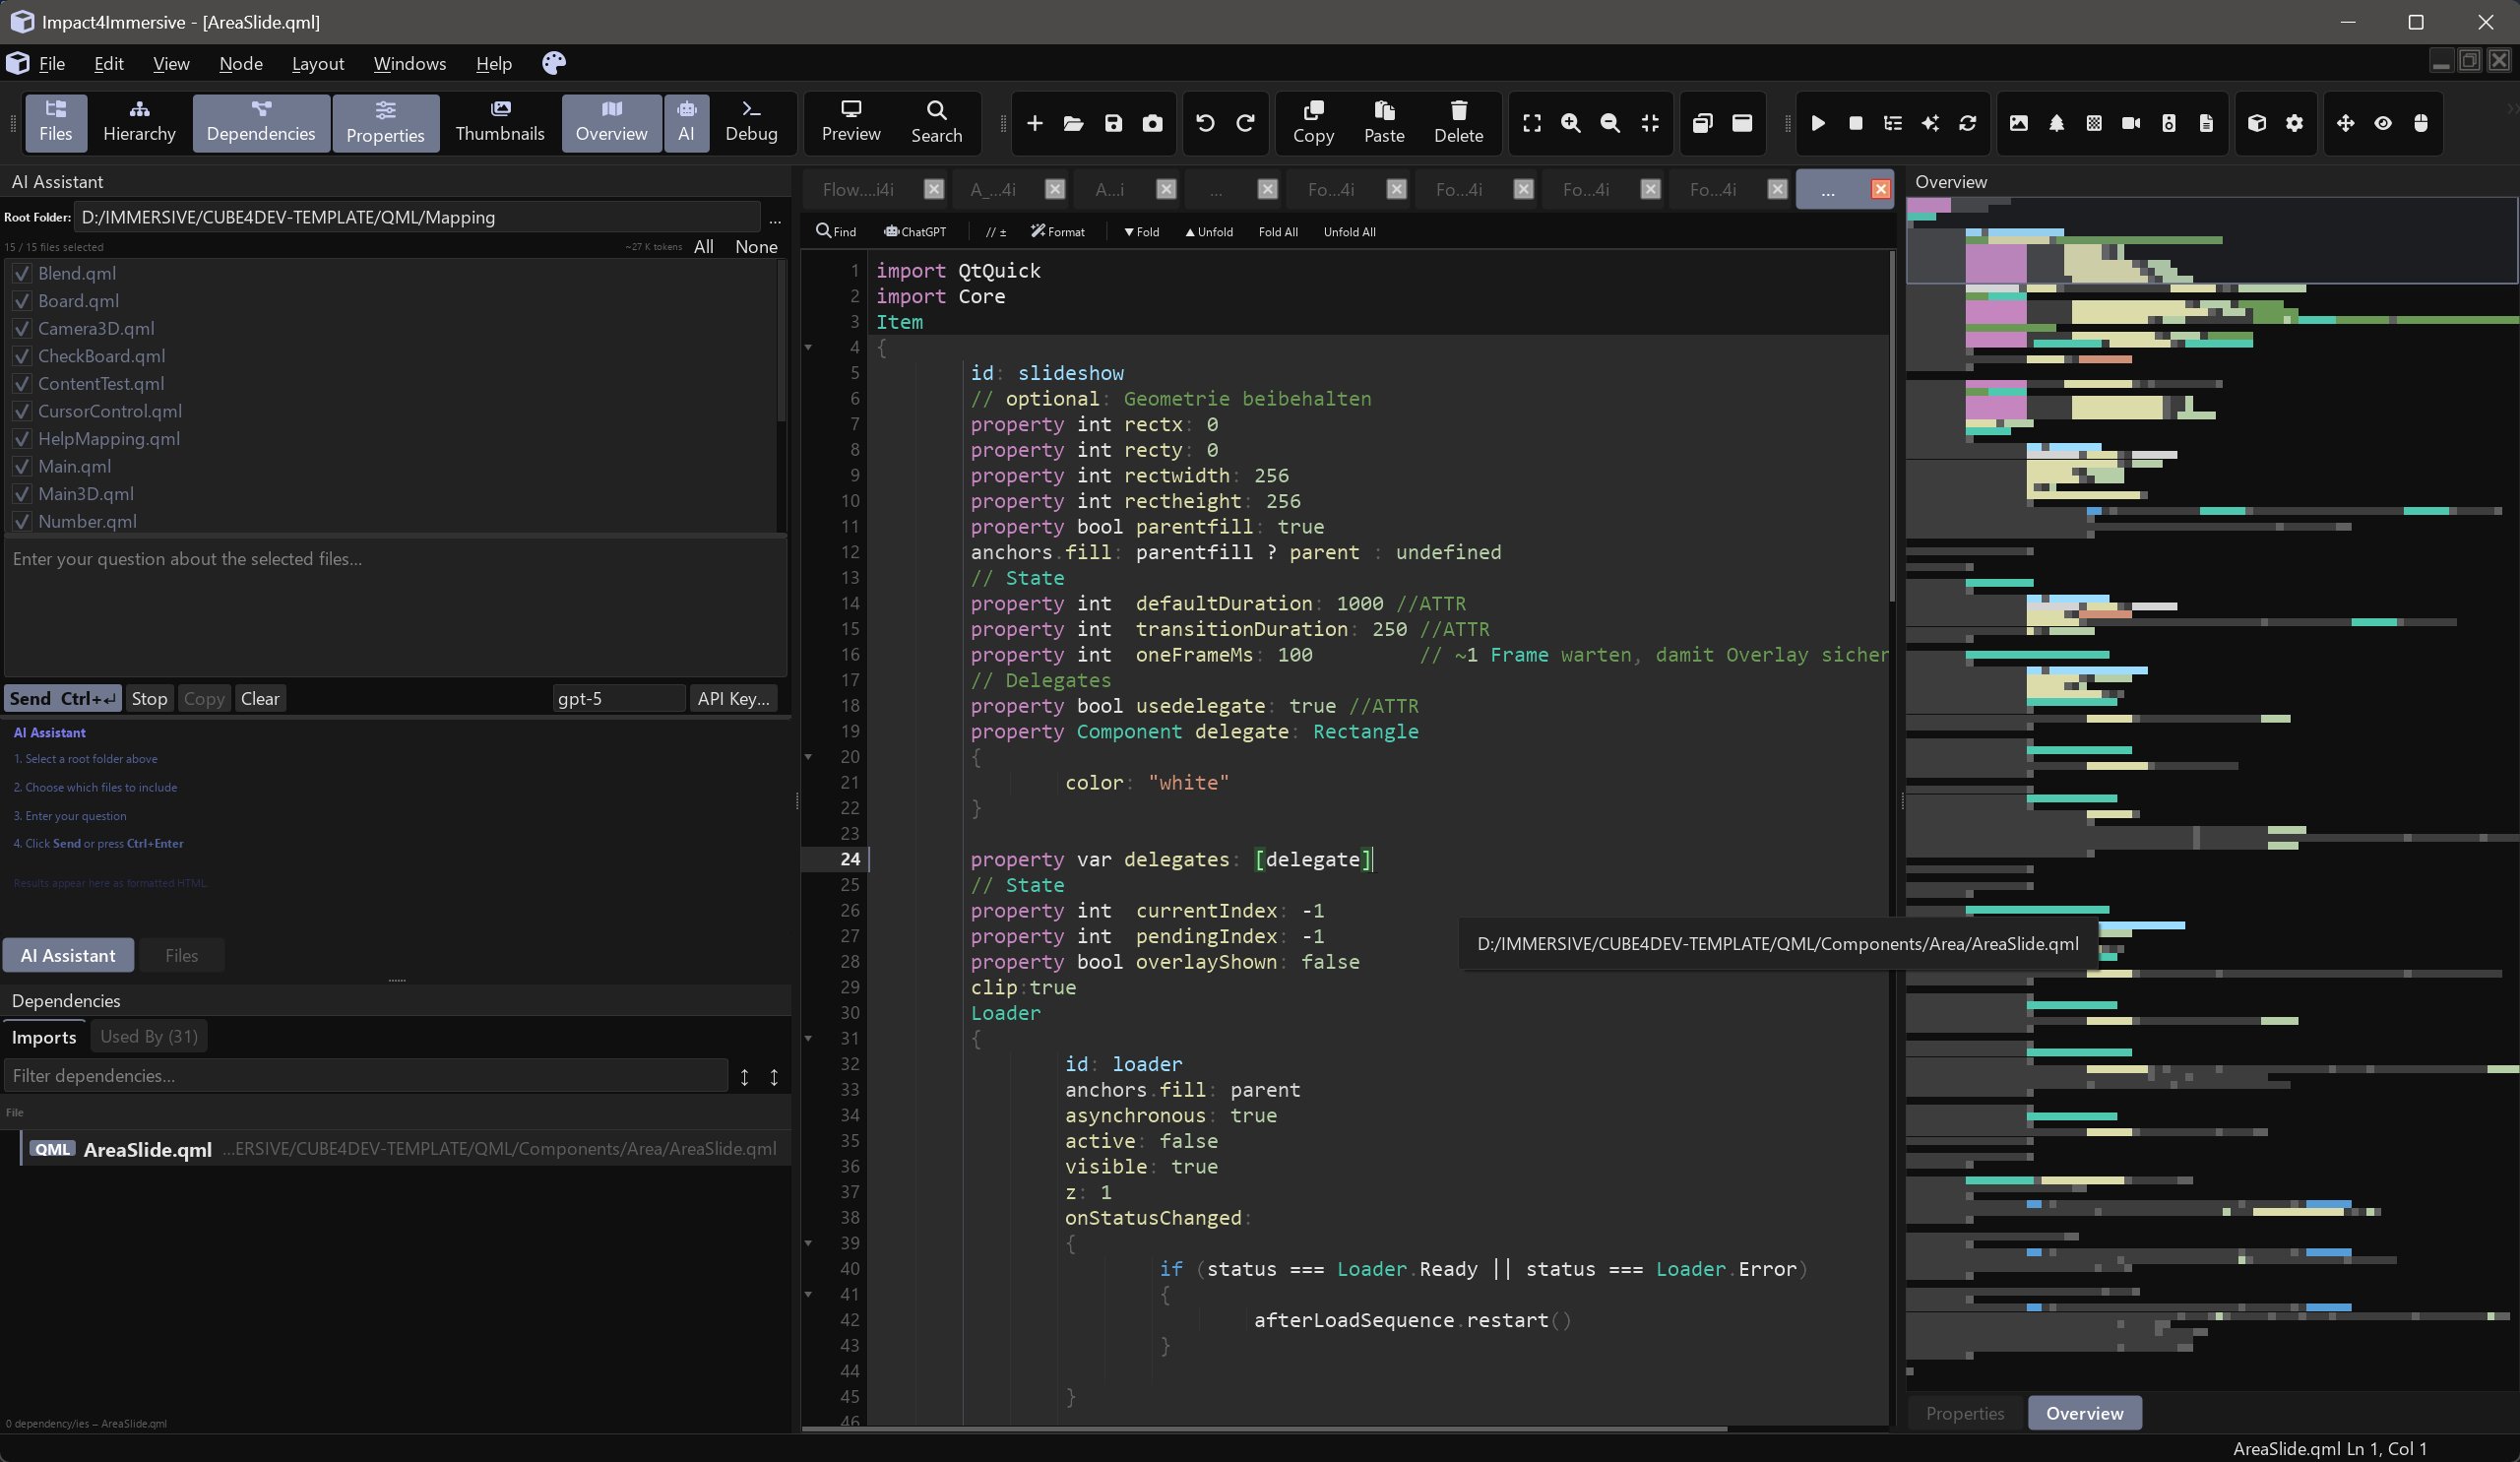The height and width of the screenshot is (1462, 2520).
Task: Click the camera screenshot icon in toolbar
Action: (x=1152, y=123)
